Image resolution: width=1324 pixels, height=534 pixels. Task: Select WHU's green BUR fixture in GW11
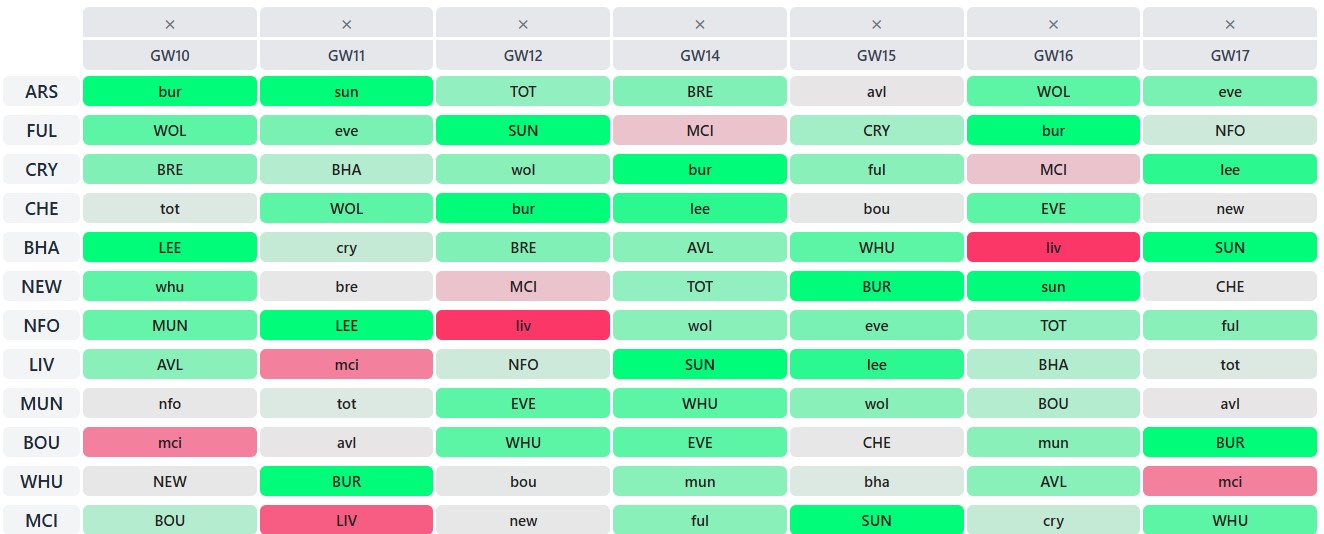346,482
